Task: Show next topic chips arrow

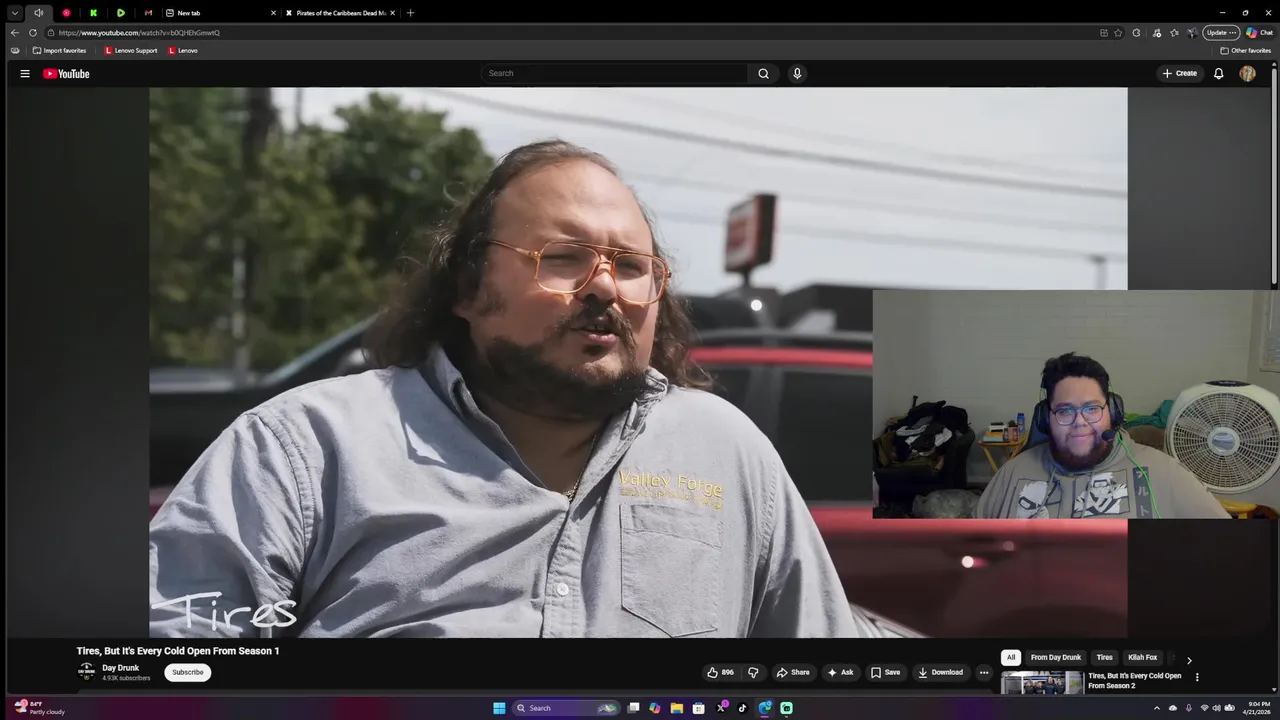Action: pos(1189,660)
